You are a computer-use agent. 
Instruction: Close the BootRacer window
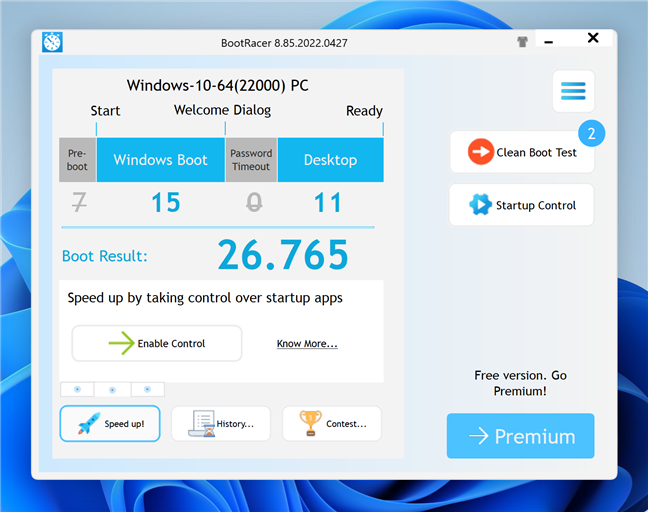tap(593, 38)
